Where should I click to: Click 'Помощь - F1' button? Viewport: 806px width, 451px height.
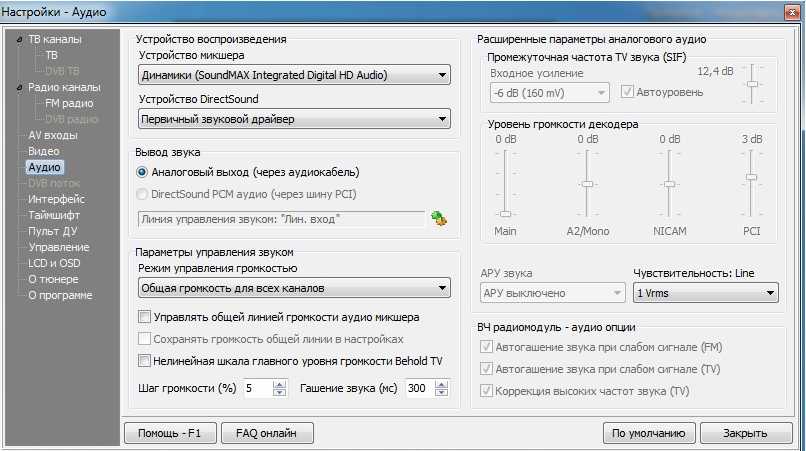pos(168,433)
